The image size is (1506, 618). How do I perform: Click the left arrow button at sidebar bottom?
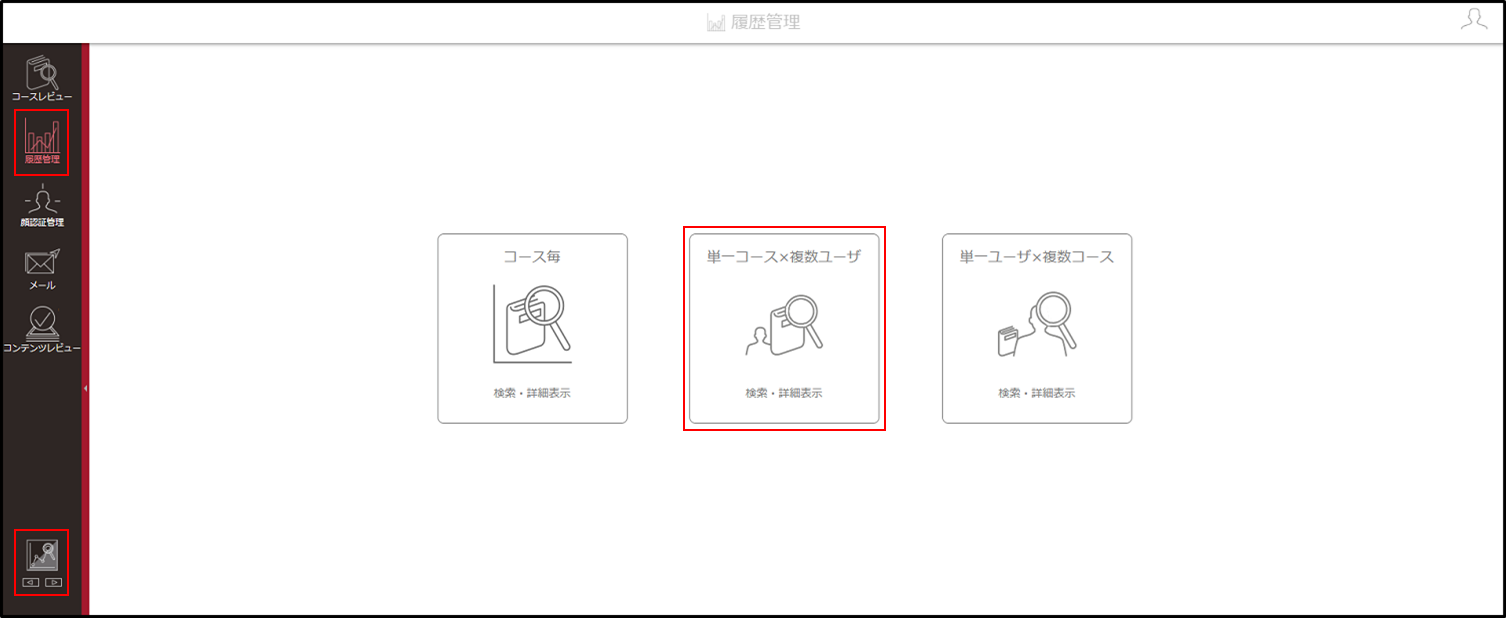[x=31, y=582]
